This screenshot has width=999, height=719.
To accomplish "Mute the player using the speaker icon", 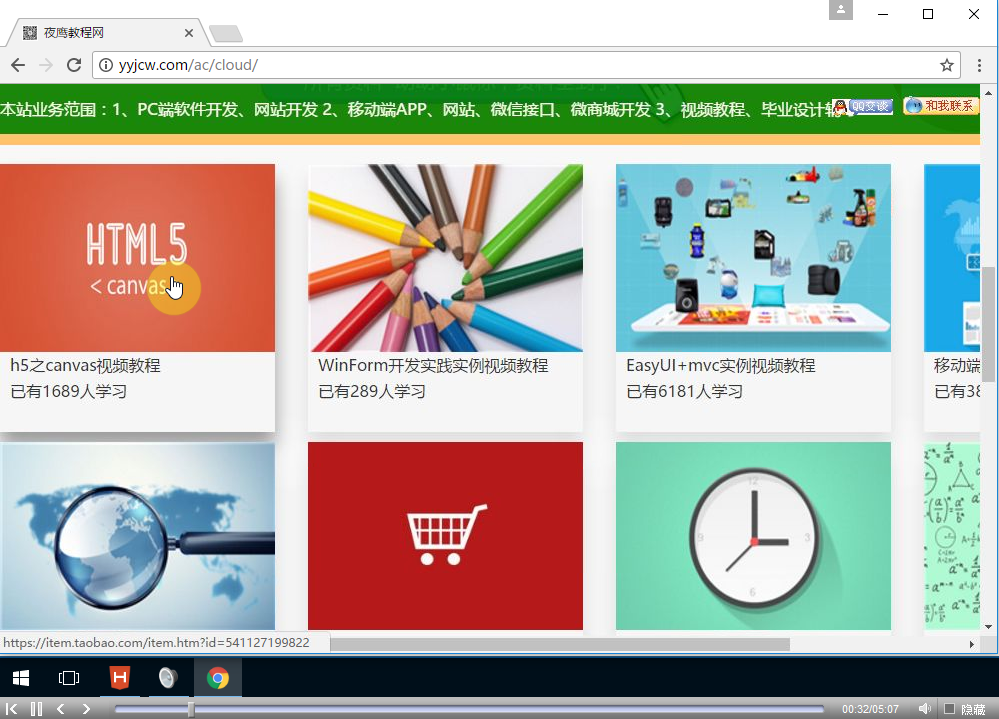I will click(924, 709).
